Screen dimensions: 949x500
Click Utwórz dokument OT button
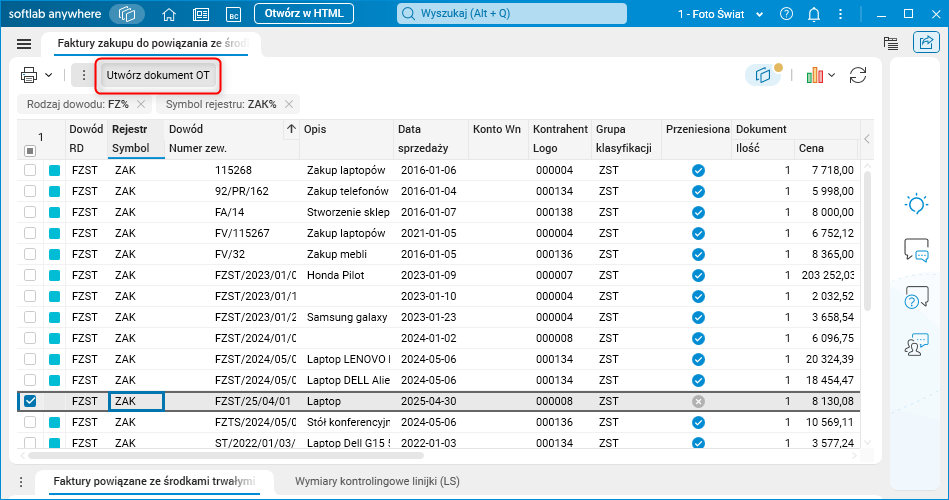[158, 75]
